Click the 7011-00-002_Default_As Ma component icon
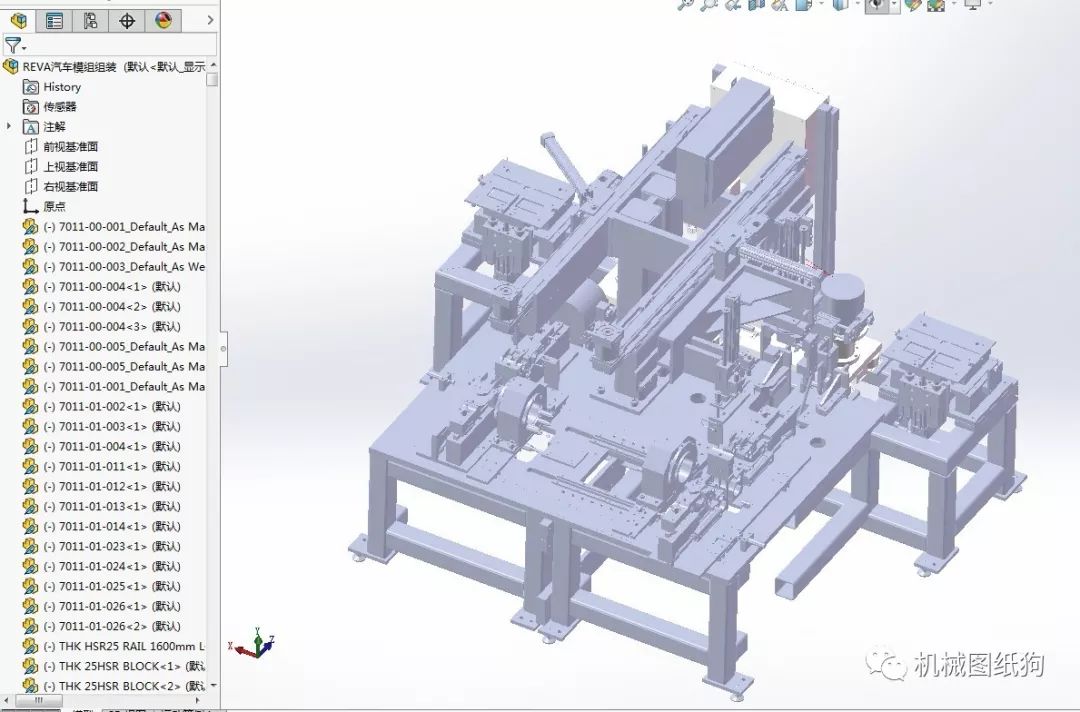This screenshot has width=1080, height=712. [30, 247]
